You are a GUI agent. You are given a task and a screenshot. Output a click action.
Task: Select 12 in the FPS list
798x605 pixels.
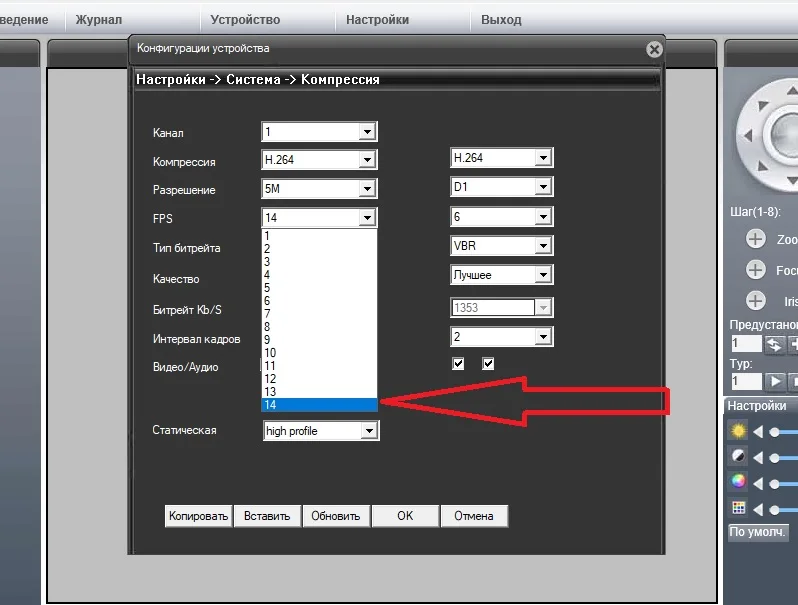[x=319, y=379]
